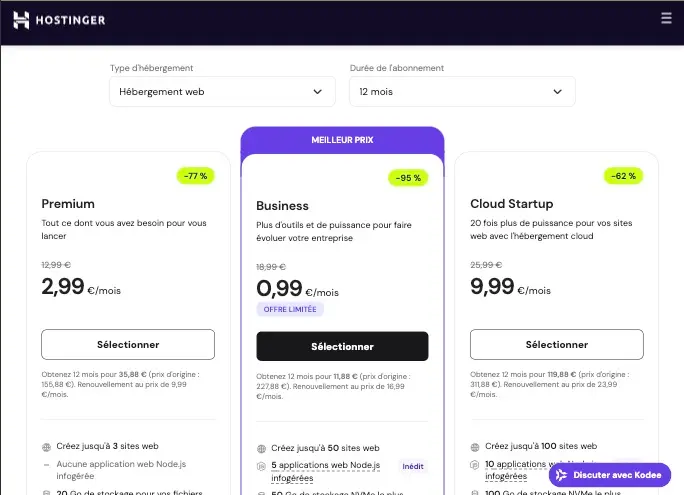The image size is (684, 495).
Task: Click the -62 % discount badge
Action: pyautogui.click(x=623, y=176)
